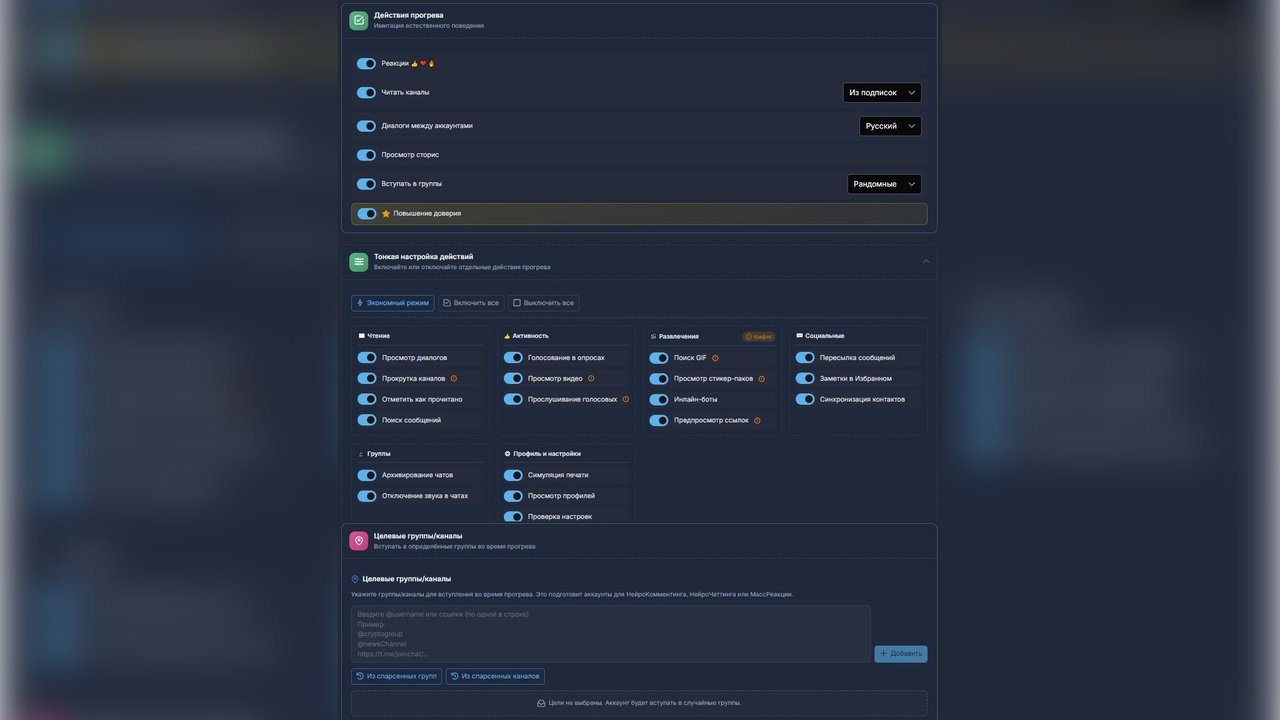Image resolution: width=1280 pixels, height=720 pixels.
Task: Toggle the Отметить как прочитано switch
Action: point(367,399)
